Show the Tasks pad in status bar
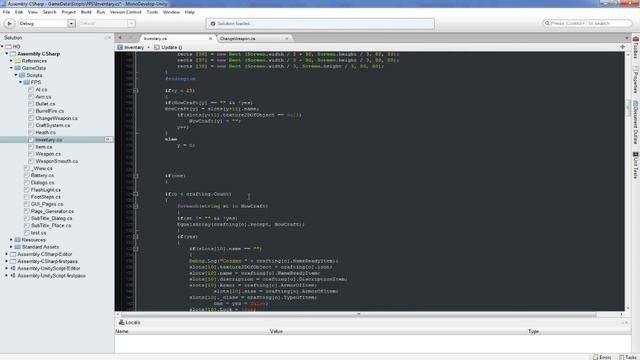This screenshot has height=360, width=640. (x=628, y=357)
